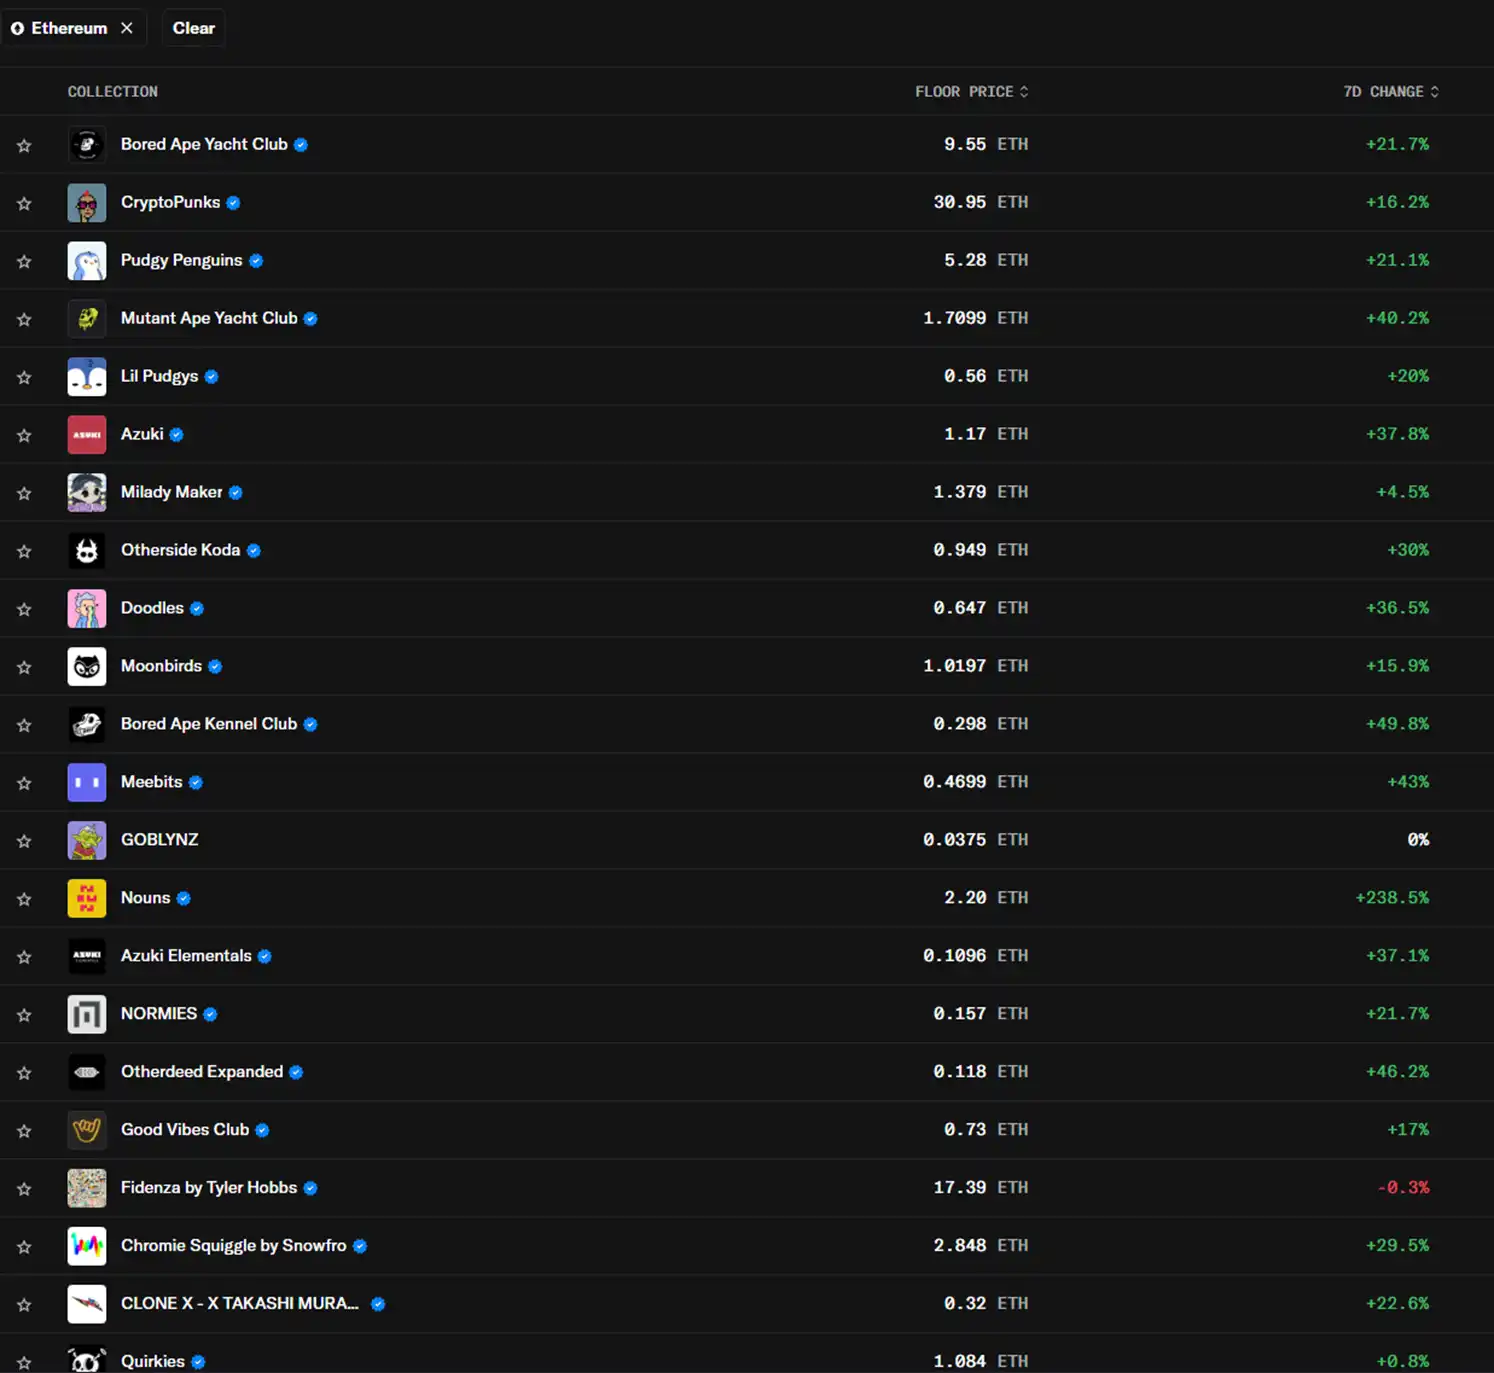Image resolution: width=1494 pixels, height=1373 pixels.
Task: Go to the CryptoPunks collection name
Action: pyautogui.click(x=170, y=202)
